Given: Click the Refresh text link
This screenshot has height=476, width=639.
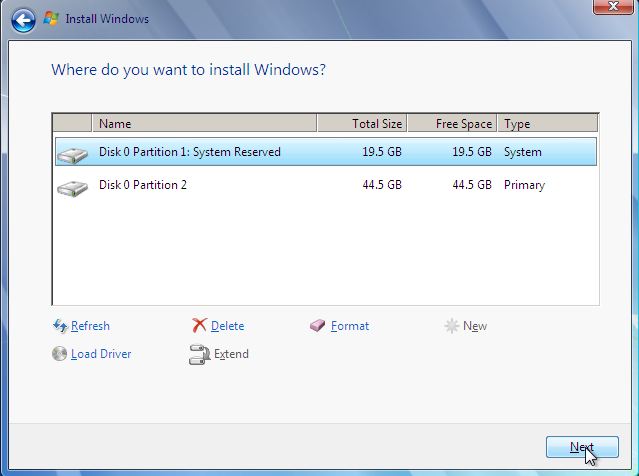Looking at the screenshot, I should pyautogui.click(x=90, y=326).
